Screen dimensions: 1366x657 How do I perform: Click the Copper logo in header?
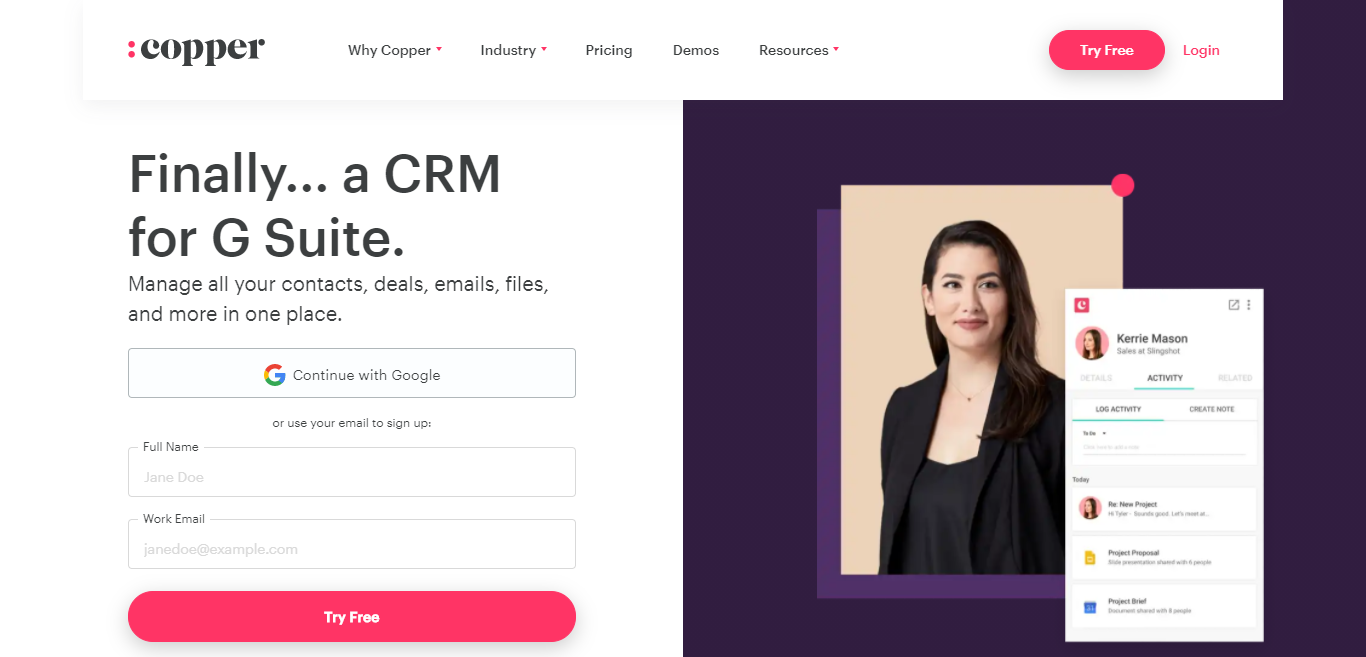(196, 50)
